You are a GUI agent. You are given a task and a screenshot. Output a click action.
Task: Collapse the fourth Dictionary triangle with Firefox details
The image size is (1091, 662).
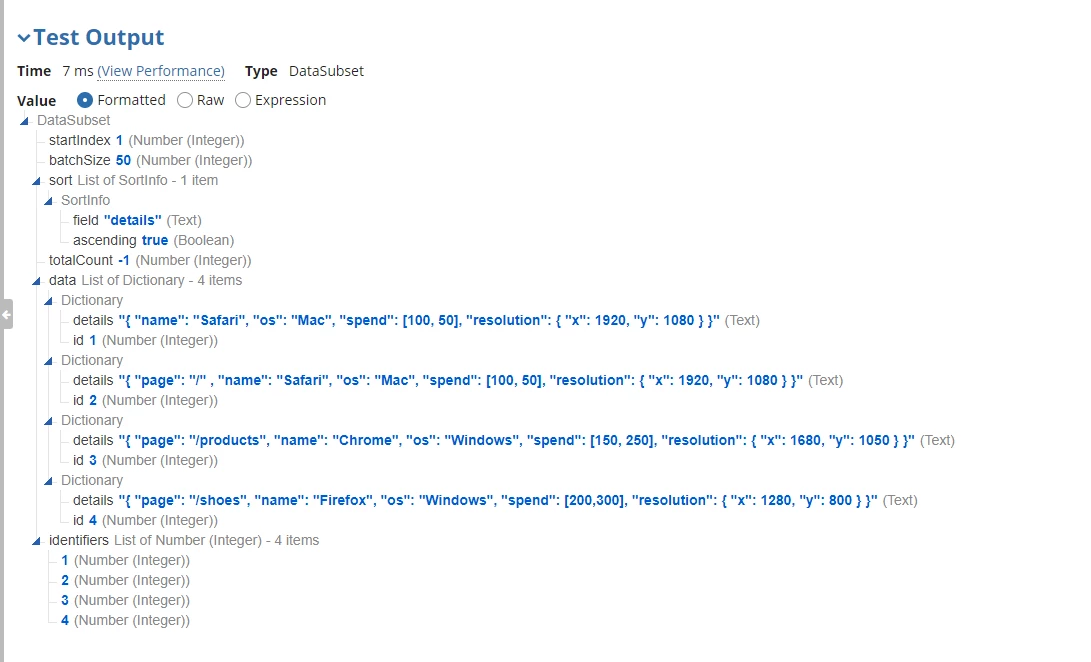click(48, 481)
